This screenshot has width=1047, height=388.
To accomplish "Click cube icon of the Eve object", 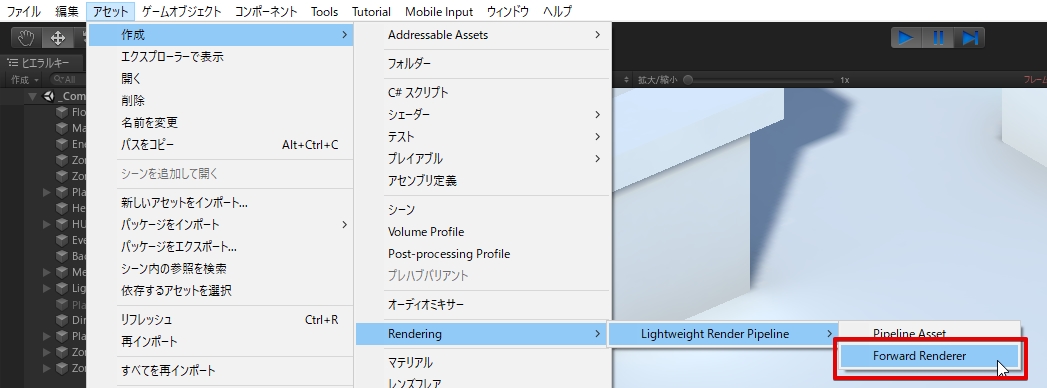I will click(x=63, y=240).
